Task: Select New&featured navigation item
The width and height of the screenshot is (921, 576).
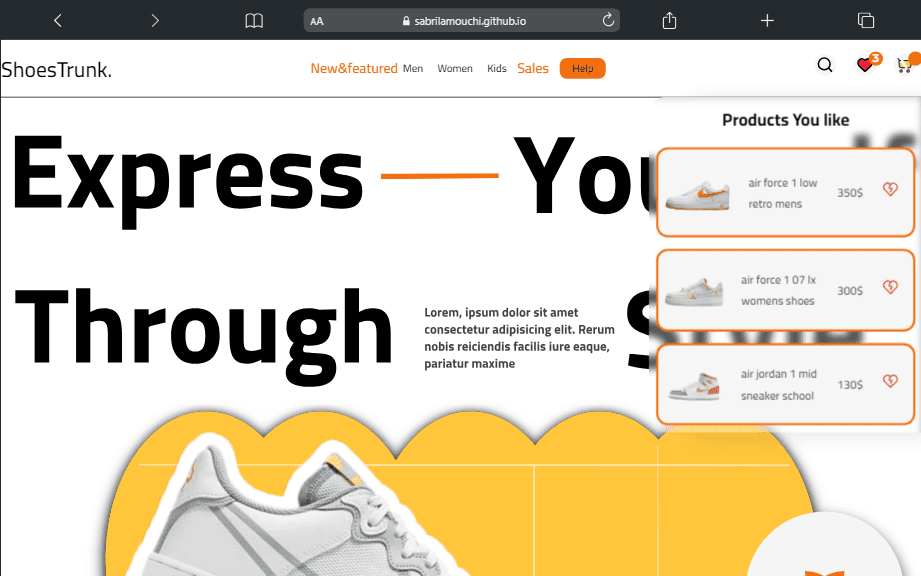Action: (354, 69)
